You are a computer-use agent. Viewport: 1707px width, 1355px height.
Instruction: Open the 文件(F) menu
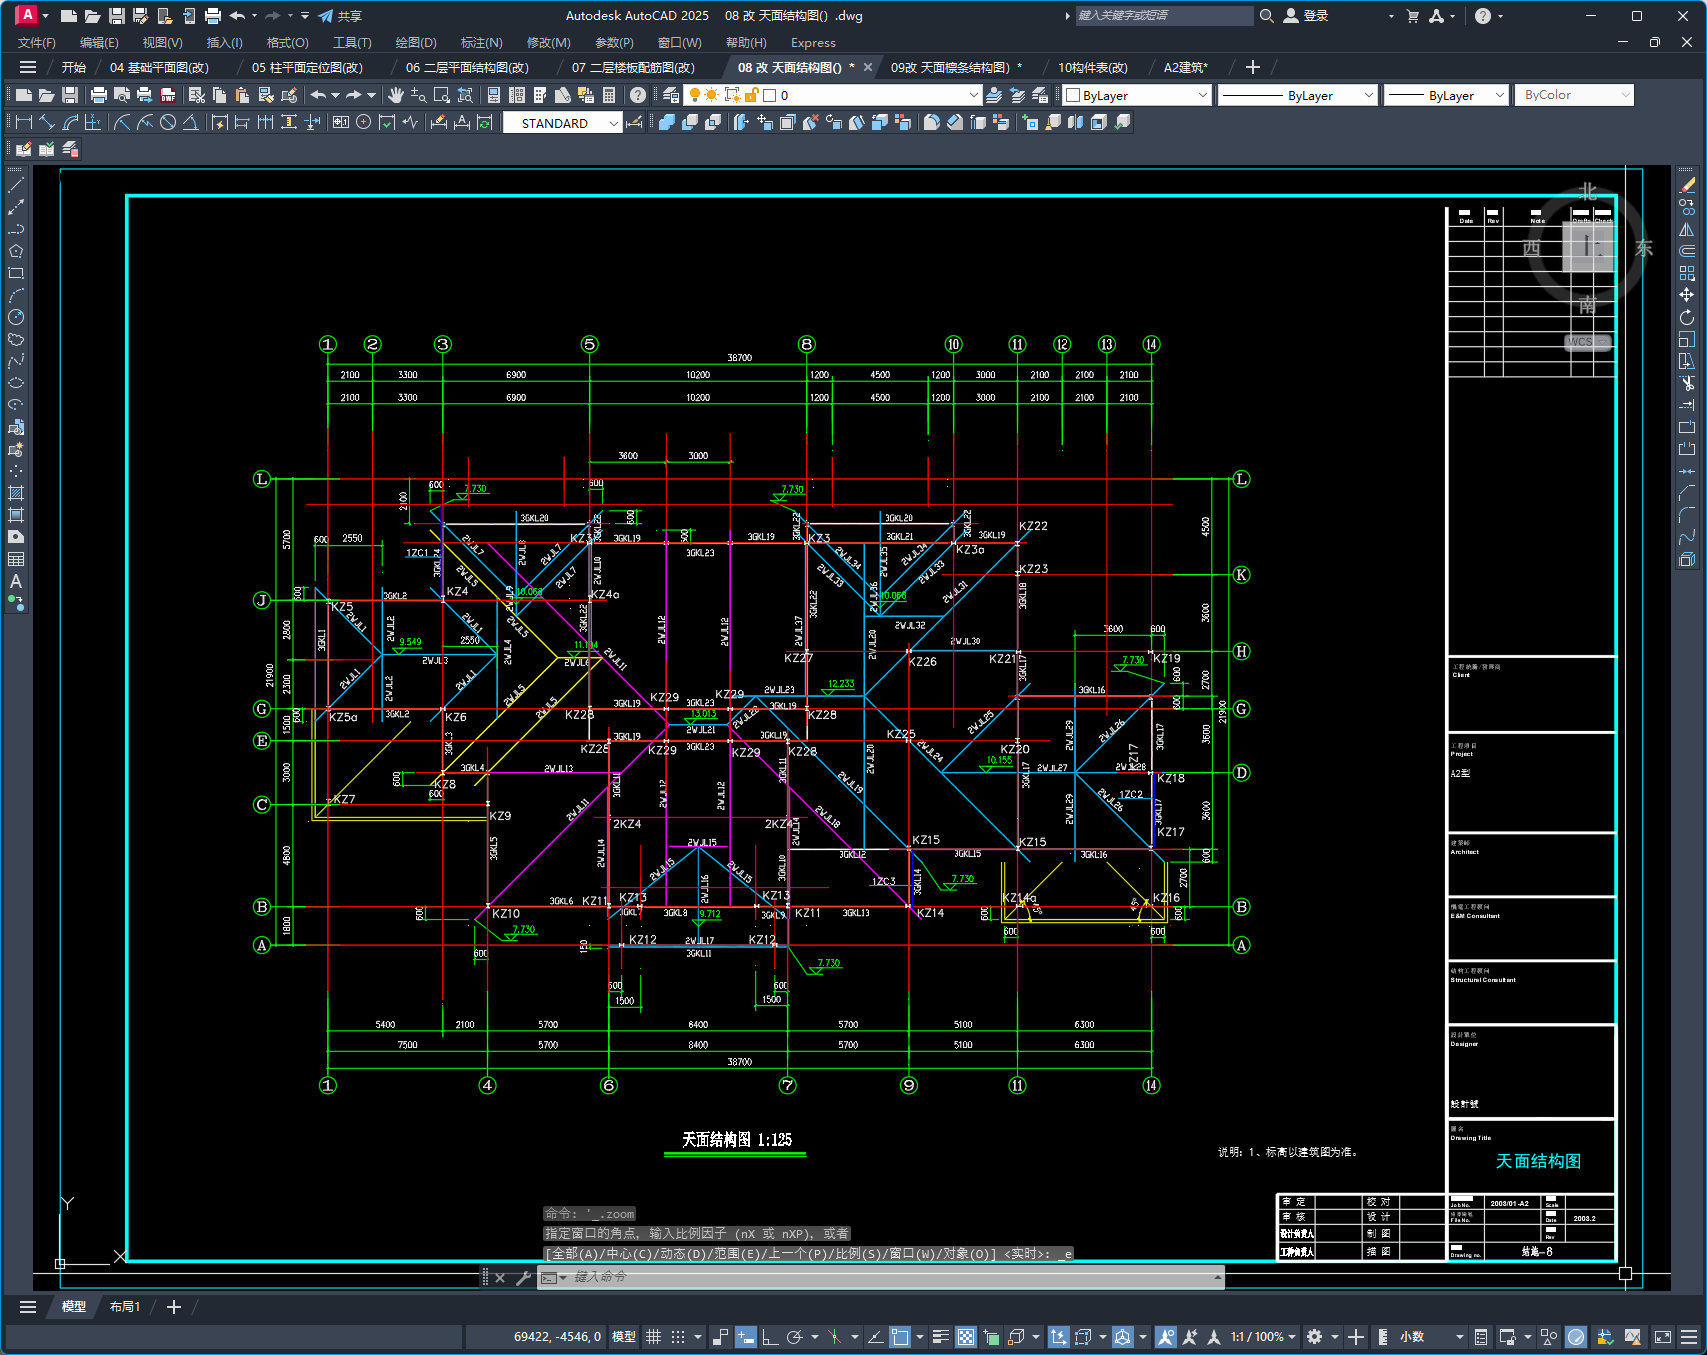tap(37, 42)
